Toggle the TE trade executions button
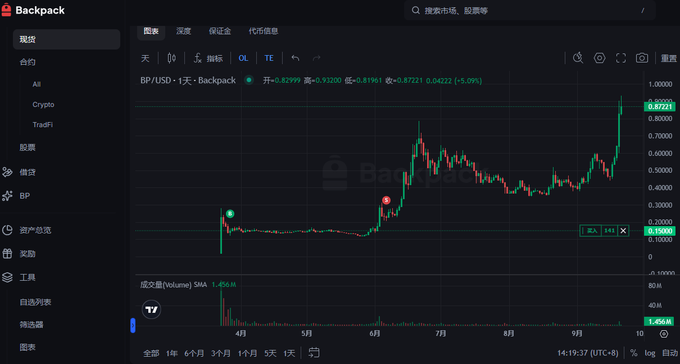The height and width of the screenshot is (364, 680). [x=269, y=58]
